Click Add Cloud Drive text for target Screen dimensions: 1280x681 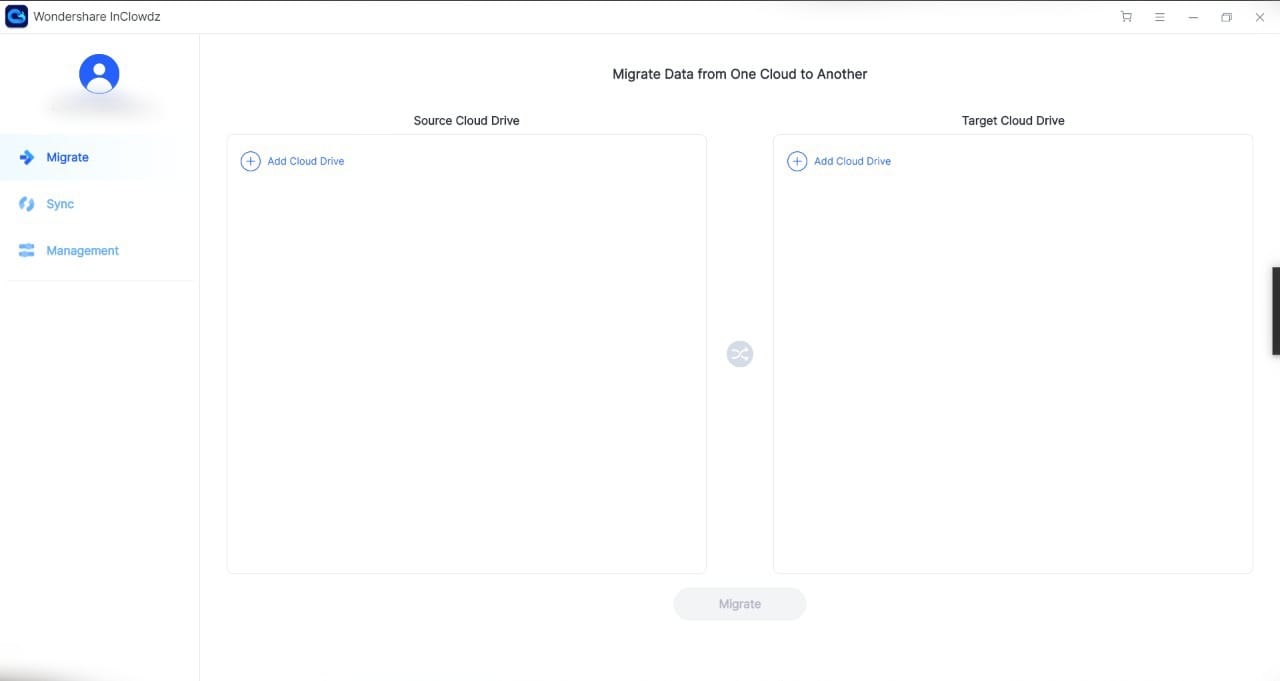852,161
